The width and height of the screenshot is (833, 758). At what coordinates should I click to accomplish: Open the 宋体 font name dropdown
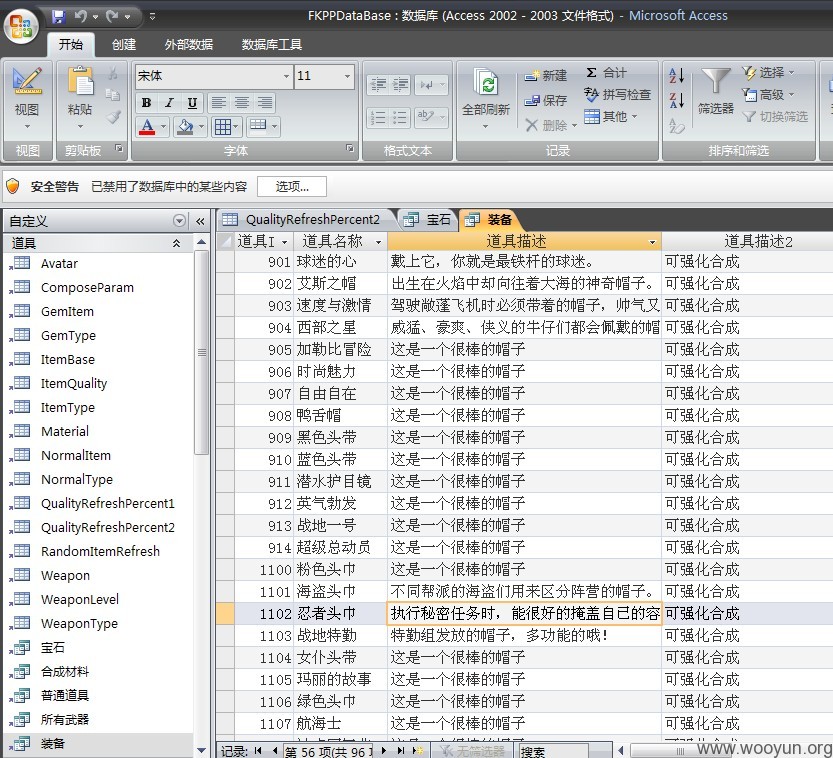click(x=286, y=76)
